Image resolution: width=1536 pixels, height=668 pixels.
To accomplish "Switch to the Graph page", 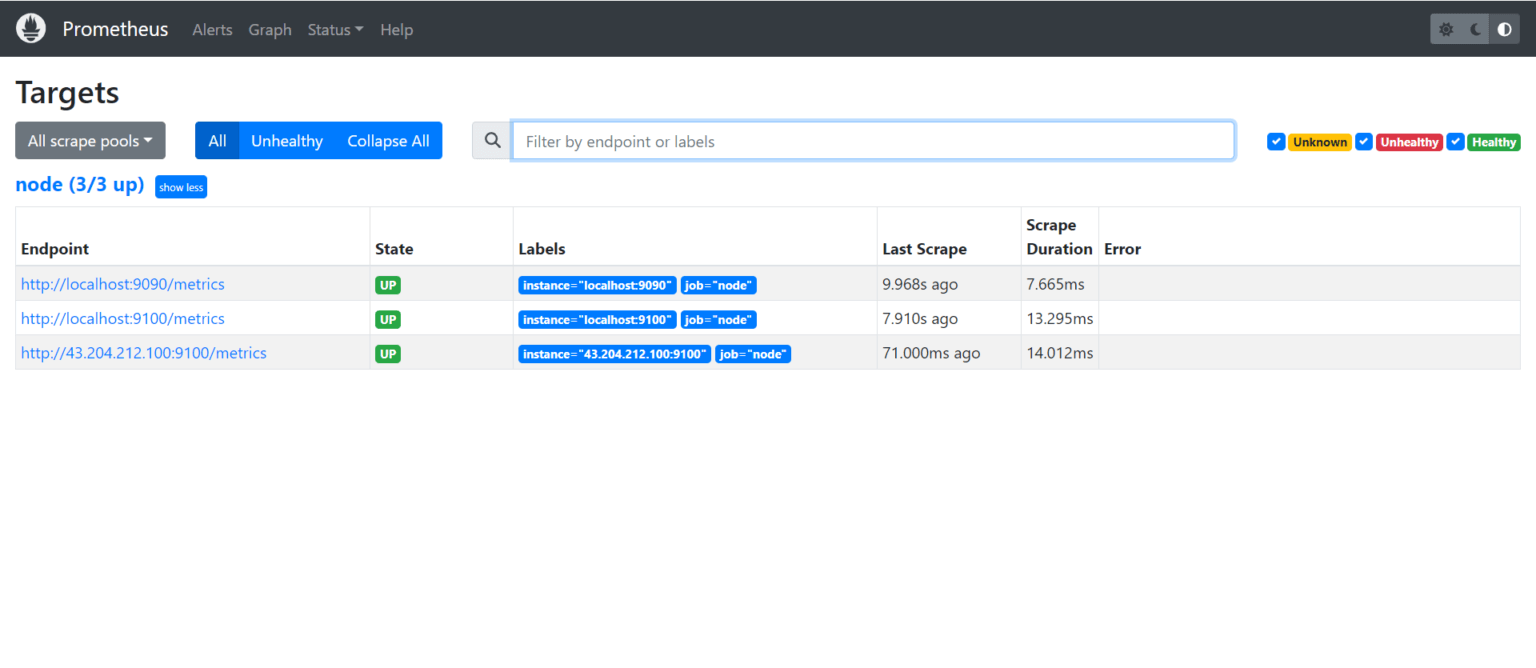I will (270, 29).
